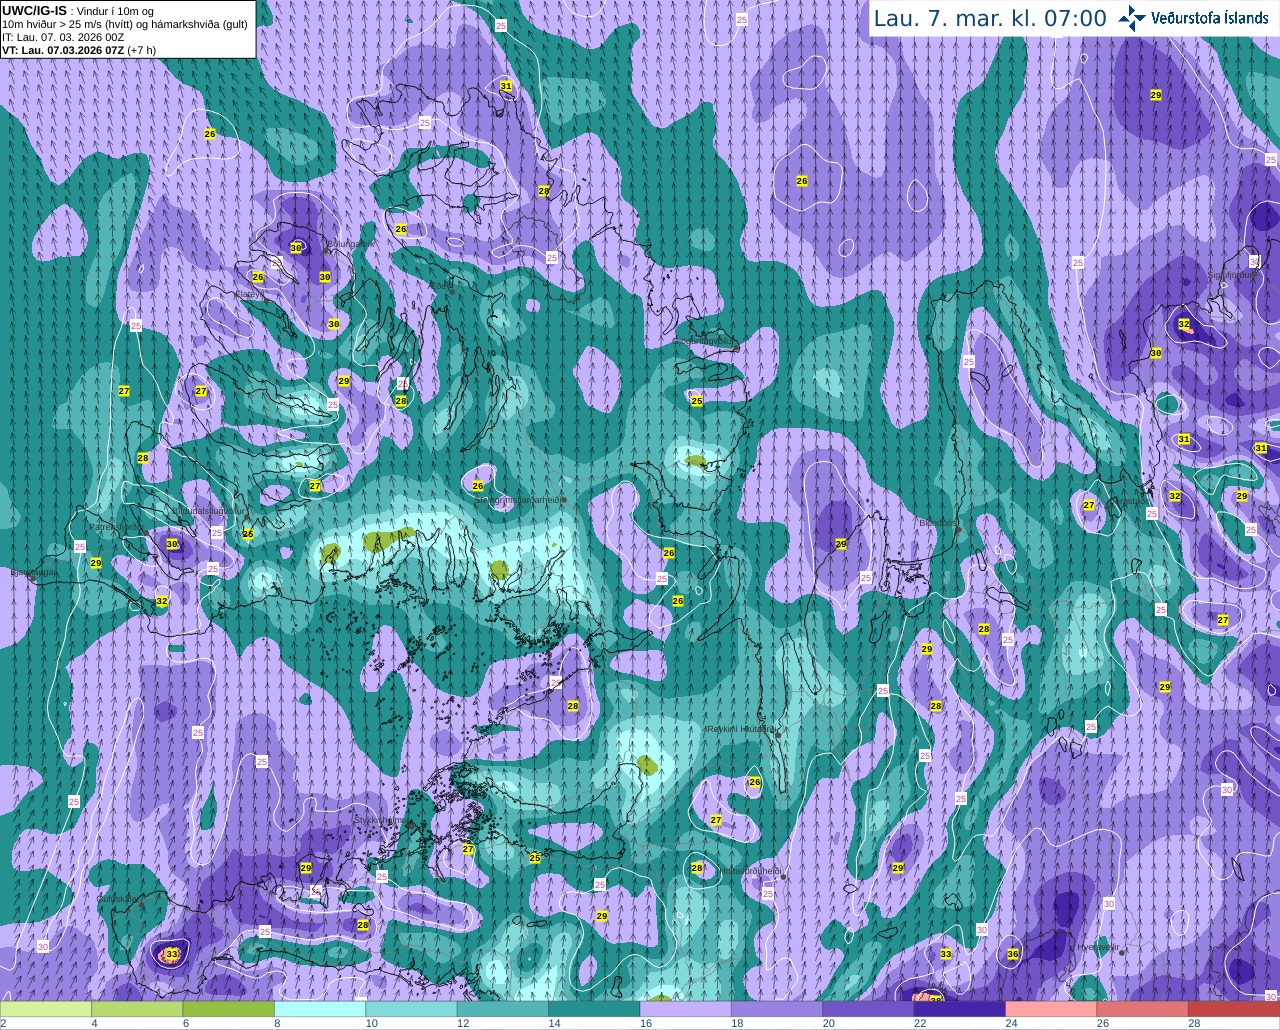This screenshot has height=1030, width=1280.
Task: Click the yellow 33 gust marker near Gufuskálar
Action: pyautogui.click(x=172, y=954)
